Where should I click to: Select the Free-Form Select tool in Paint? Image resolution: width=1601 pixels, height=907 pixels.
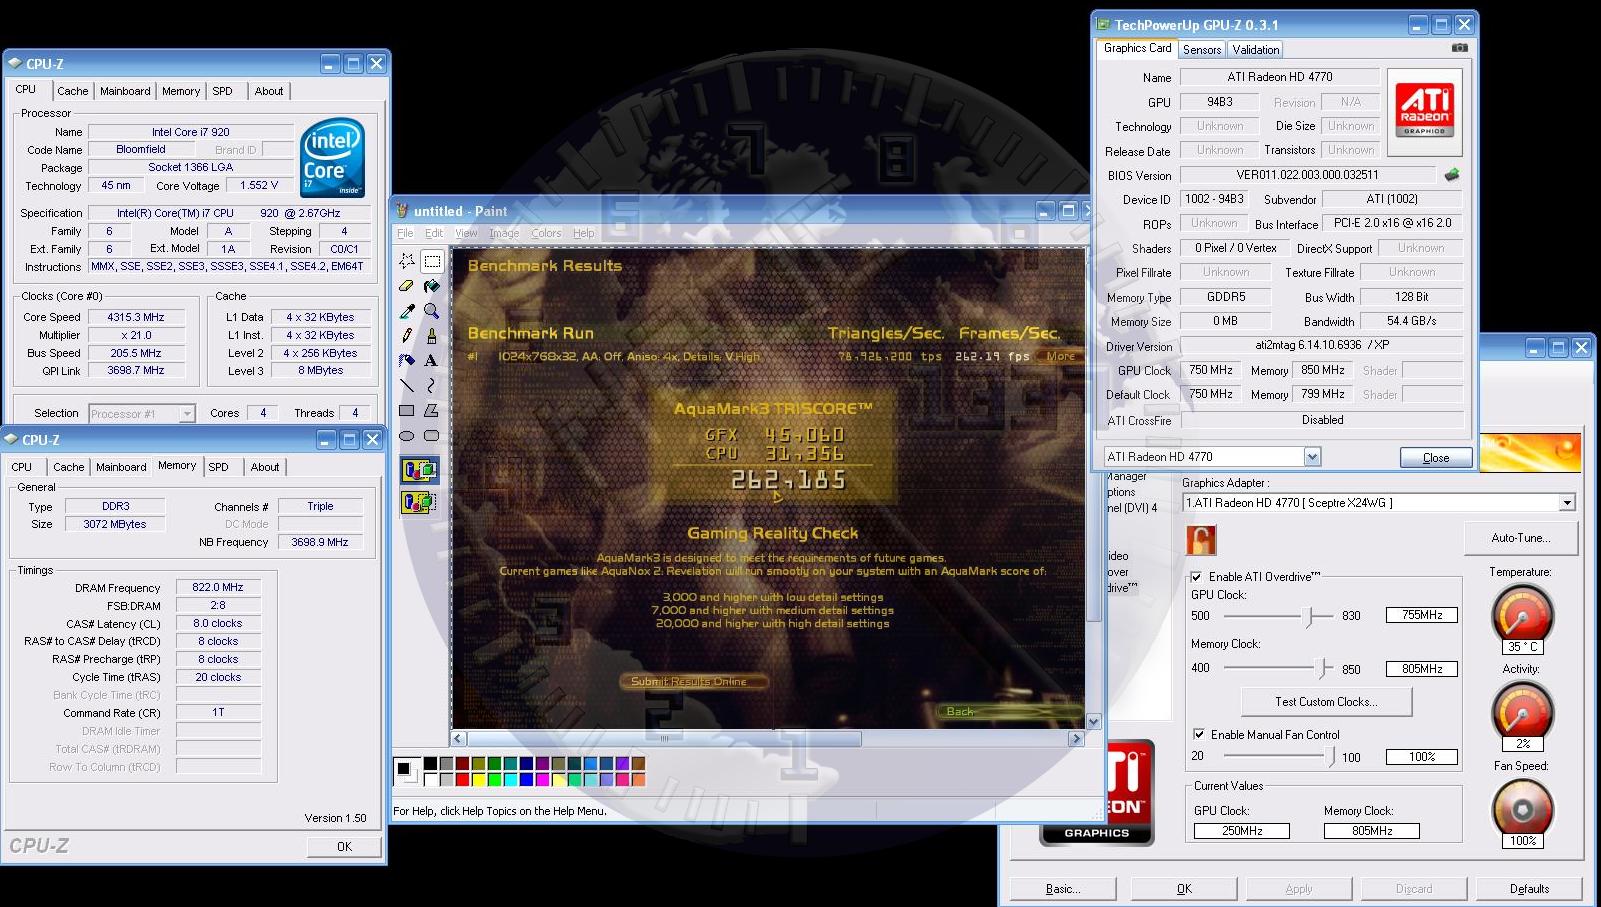pos(406,261)
